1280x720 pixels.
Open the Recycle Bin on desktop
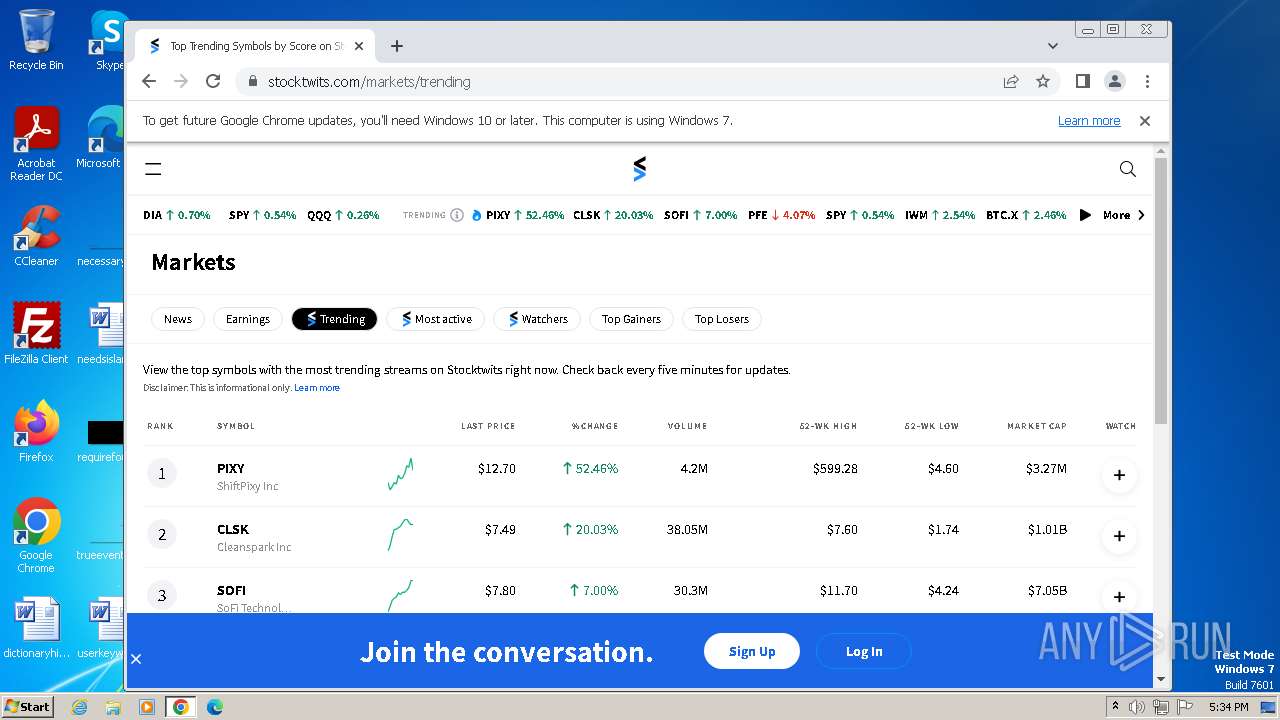pos(36,40)
